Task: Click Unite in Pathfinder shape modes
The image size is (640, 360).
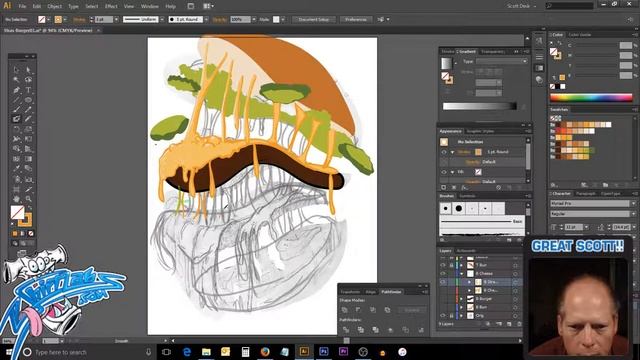Action: [345, 310]
